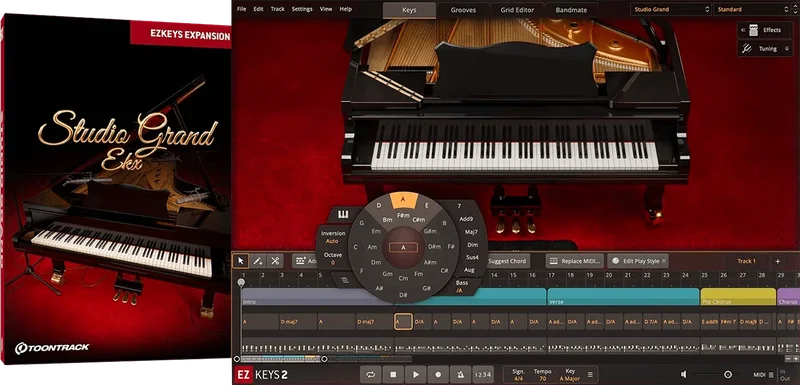Viewport: 800px width, 385px height.
Task: Click the record button
Action: tap(438, 375)
